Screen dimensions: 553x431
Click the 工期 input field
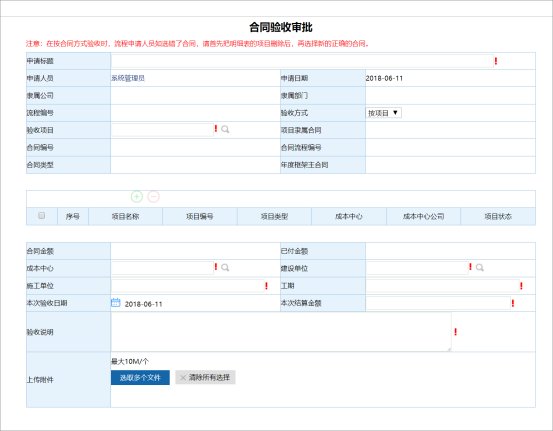pos(443,286)
